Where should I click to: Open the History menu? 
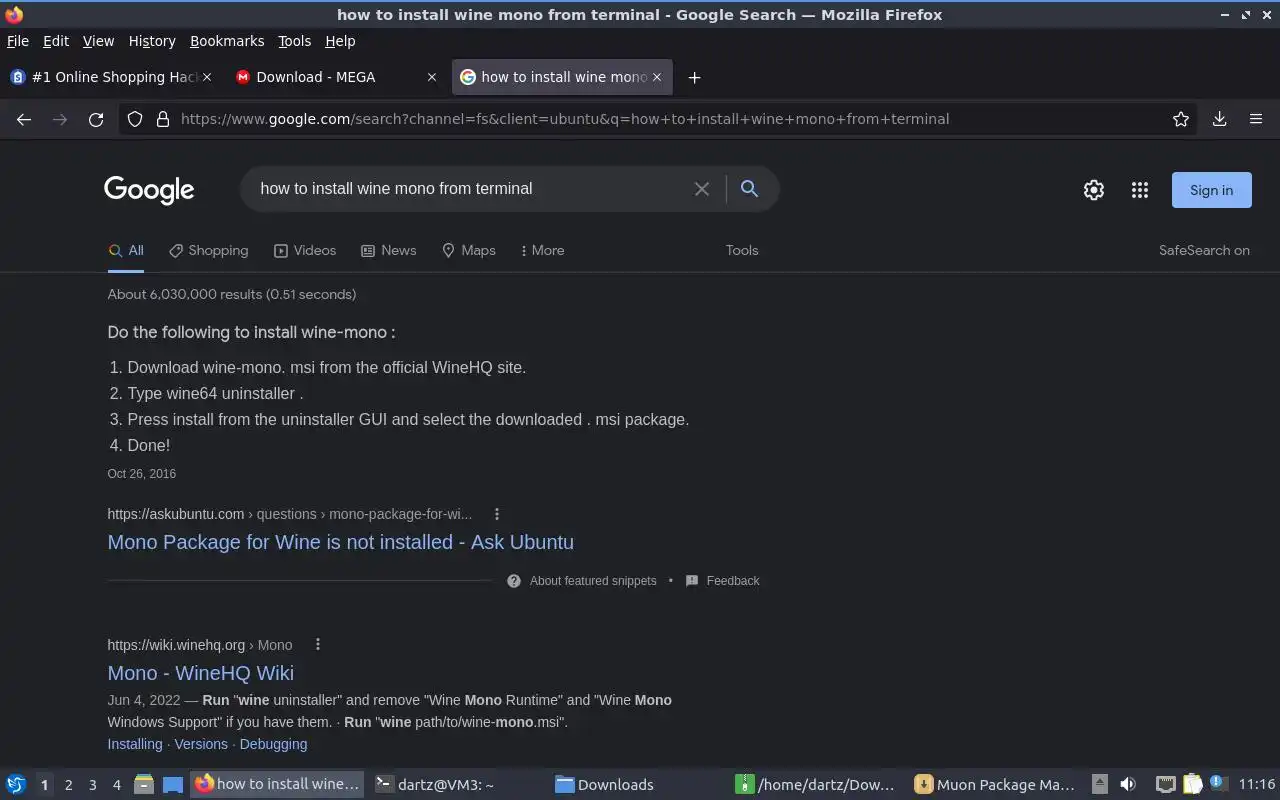coord(152,41)
